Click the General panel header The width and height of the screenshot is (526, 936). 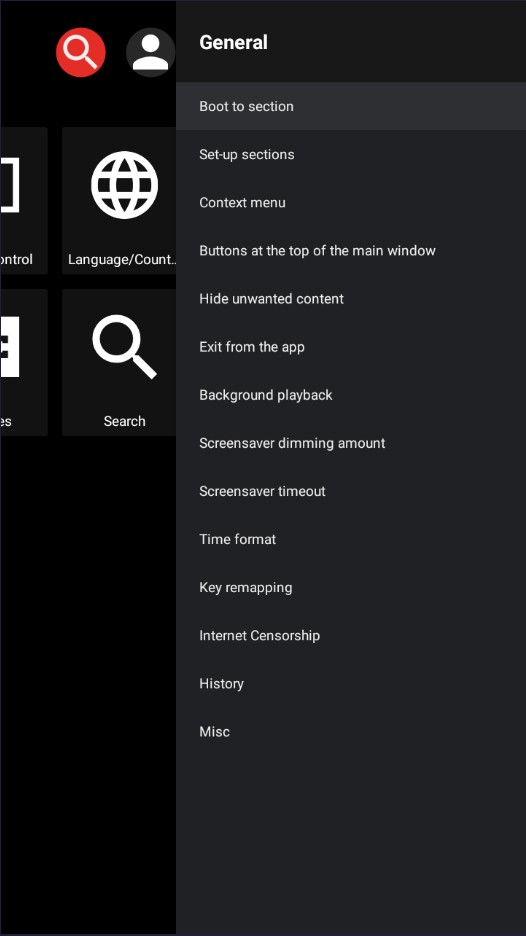point(233,42)
